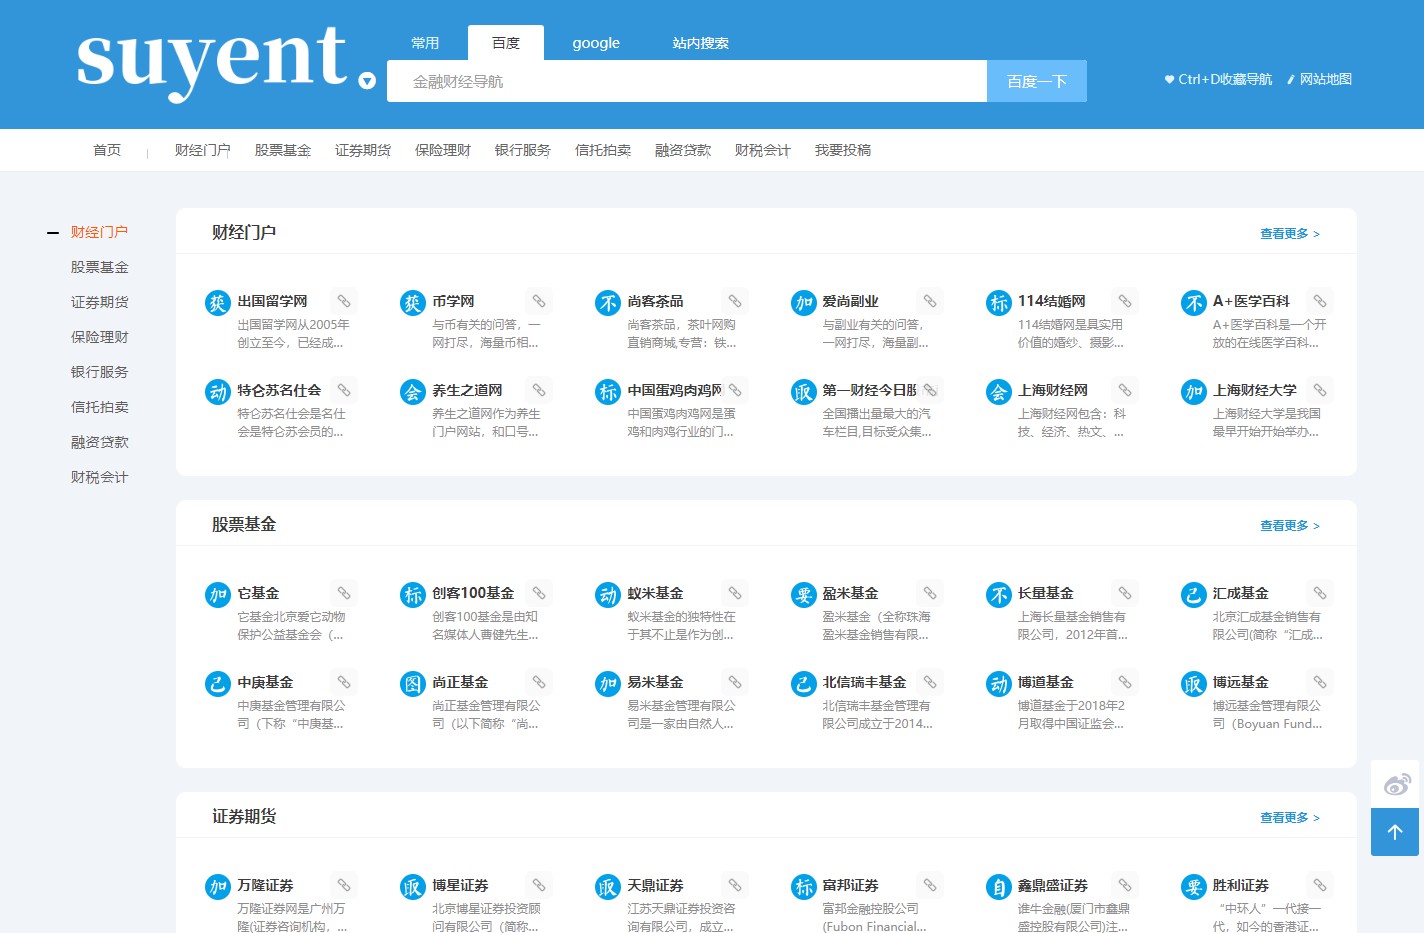Open the dropdown arrow beside suyent logo
Viewport: 1424px width, 933px height.
point(367,81)
